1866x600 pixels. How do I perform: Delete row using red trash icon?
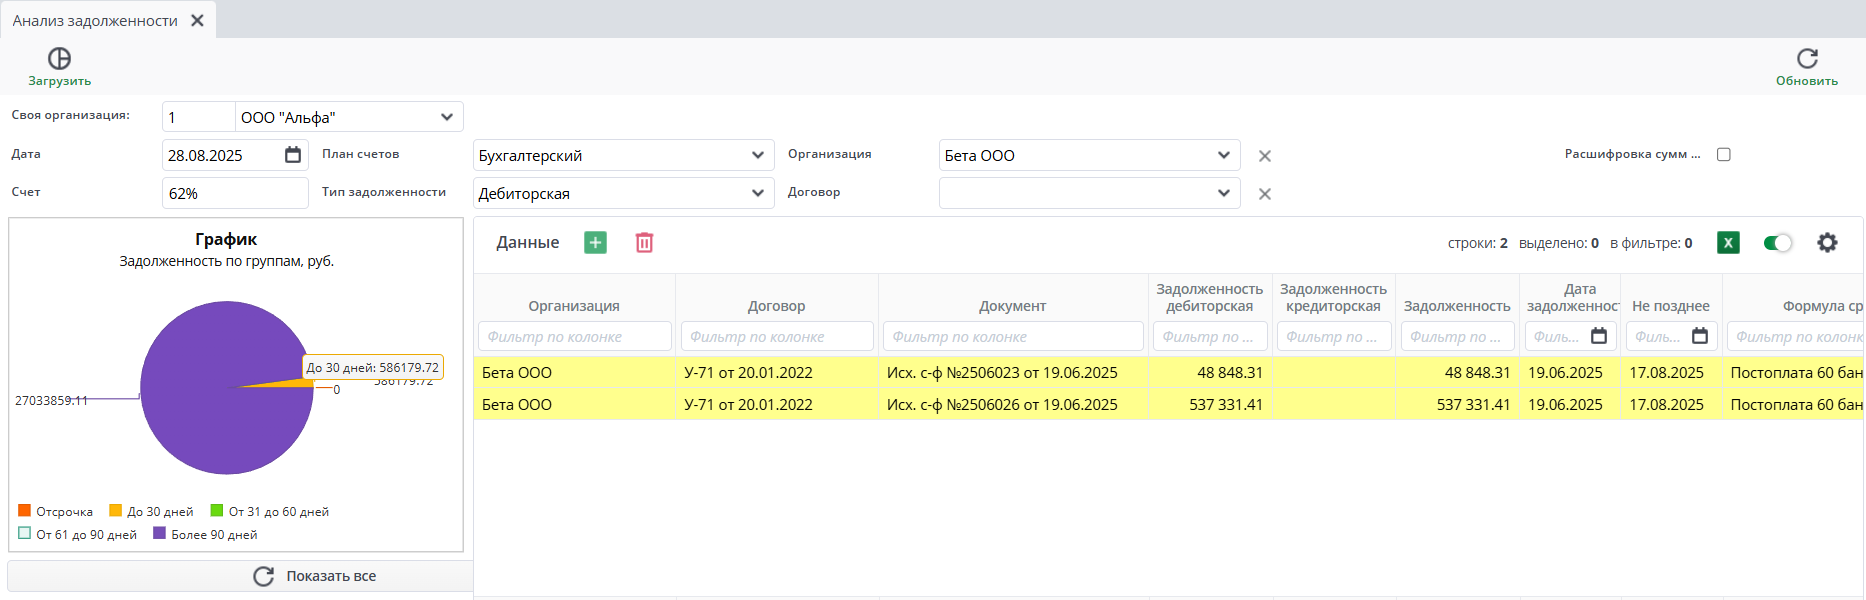(644, 243)
